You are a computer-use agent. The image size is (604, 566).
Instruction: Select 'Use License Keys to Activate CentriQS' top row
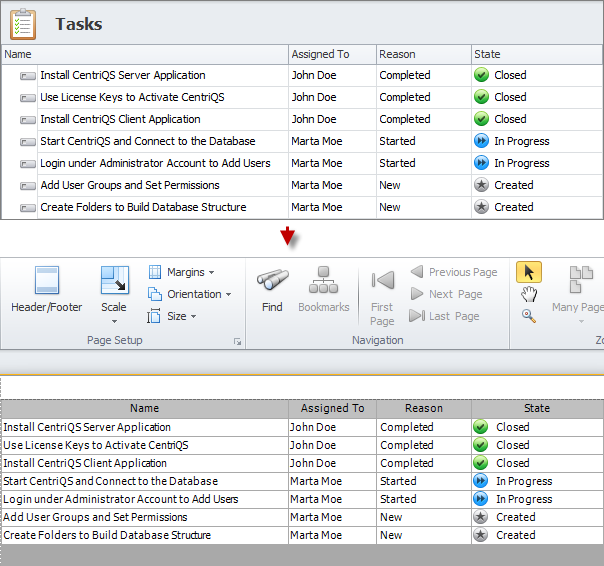[x=132, y=97]
